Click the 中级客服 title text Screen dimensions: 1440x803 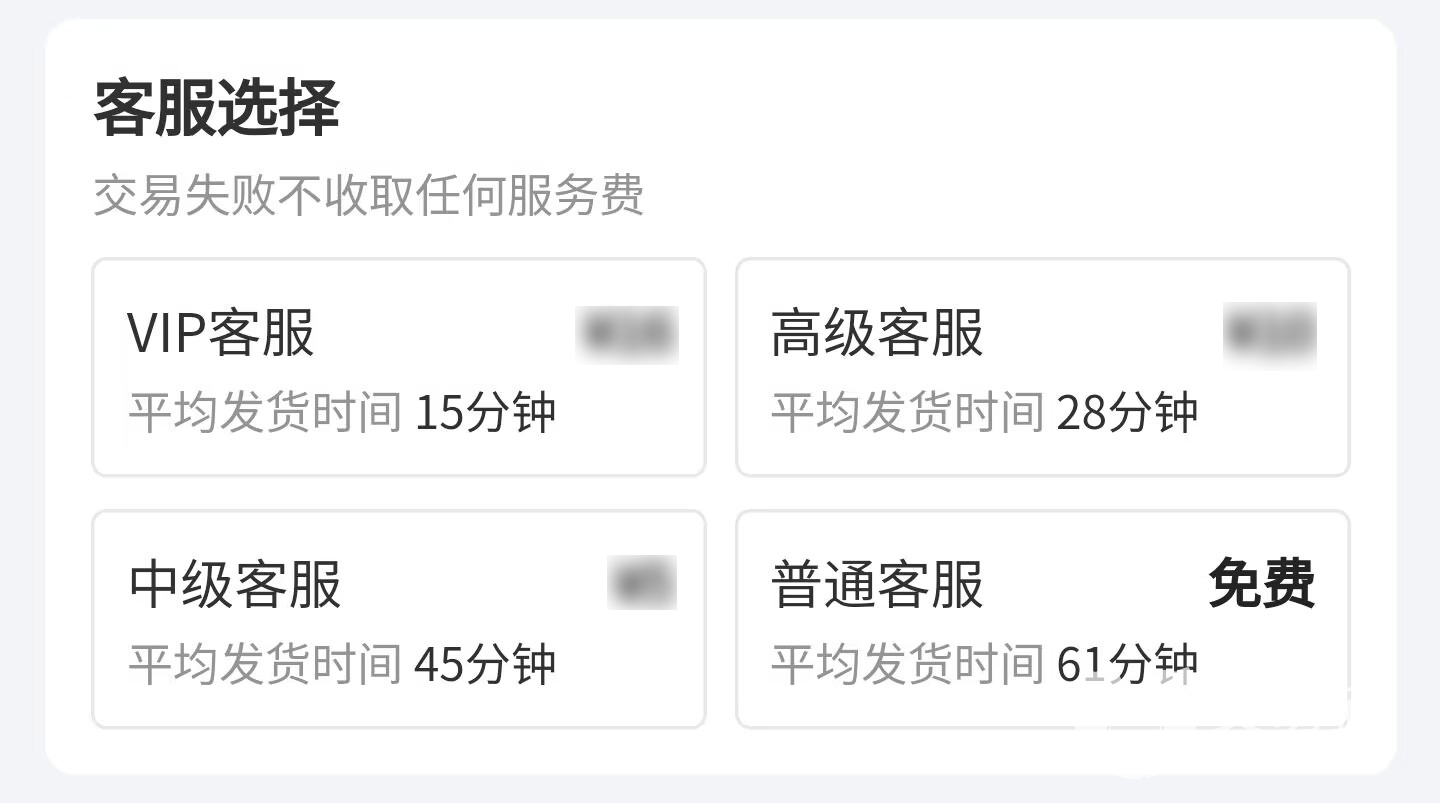point(235,584)
